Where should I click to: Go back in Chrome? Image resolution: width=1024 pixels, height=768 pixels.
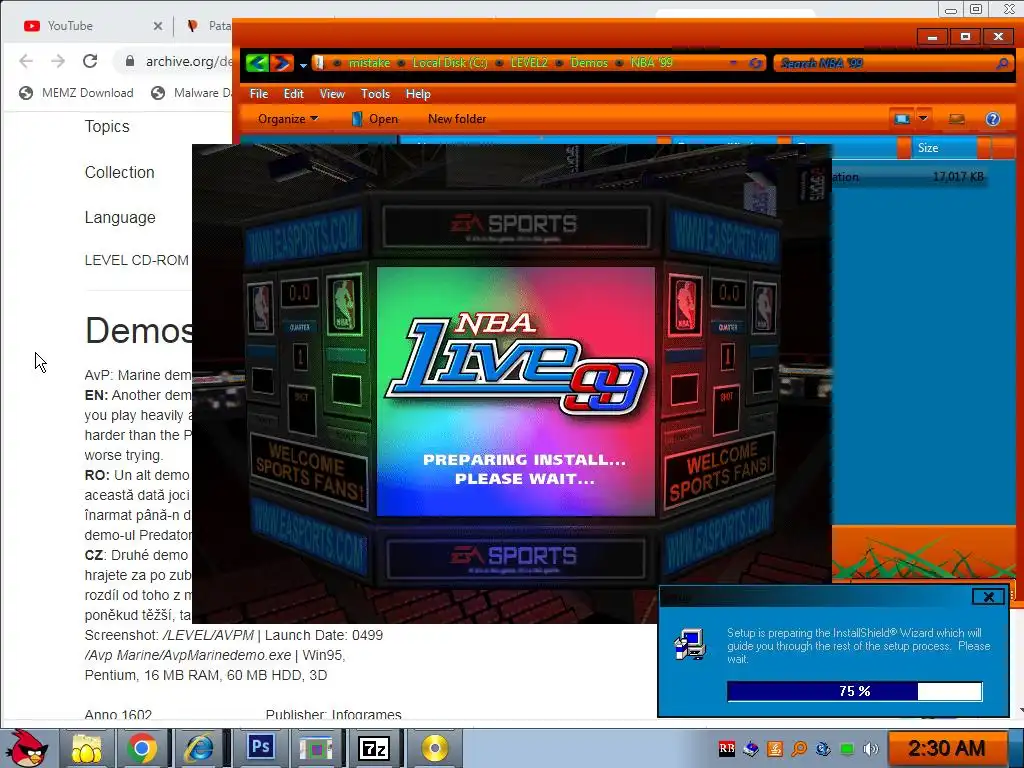click(x=26, y=61)
